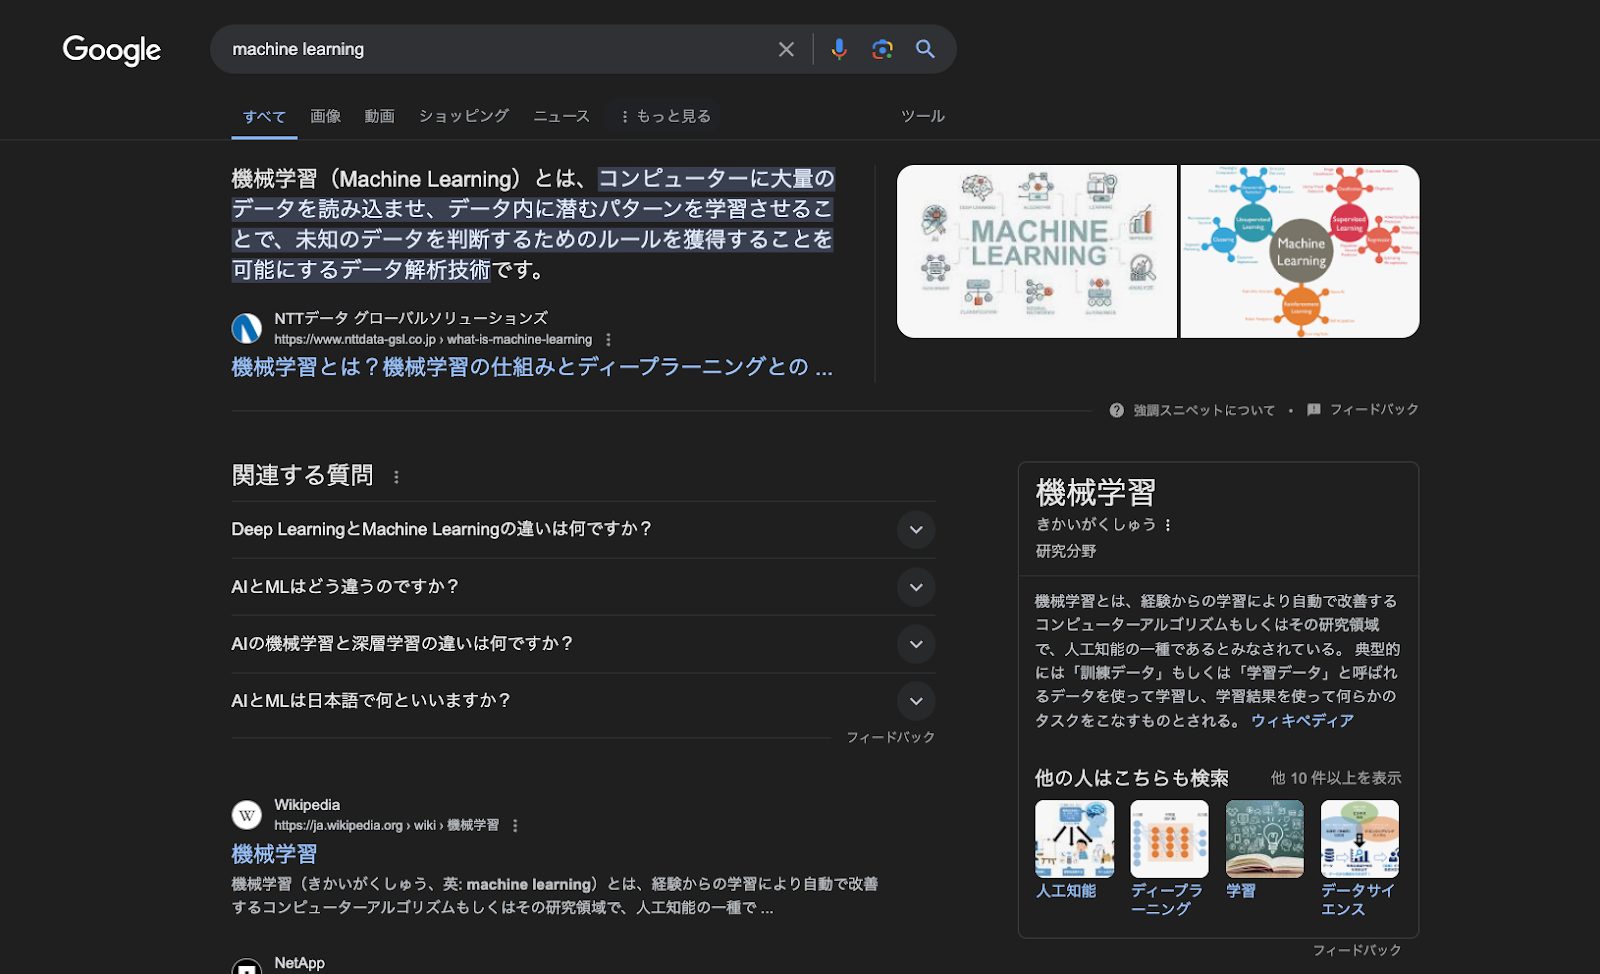
Task: Click the 人工知能 text link
Action: [x=1066, y=890]
